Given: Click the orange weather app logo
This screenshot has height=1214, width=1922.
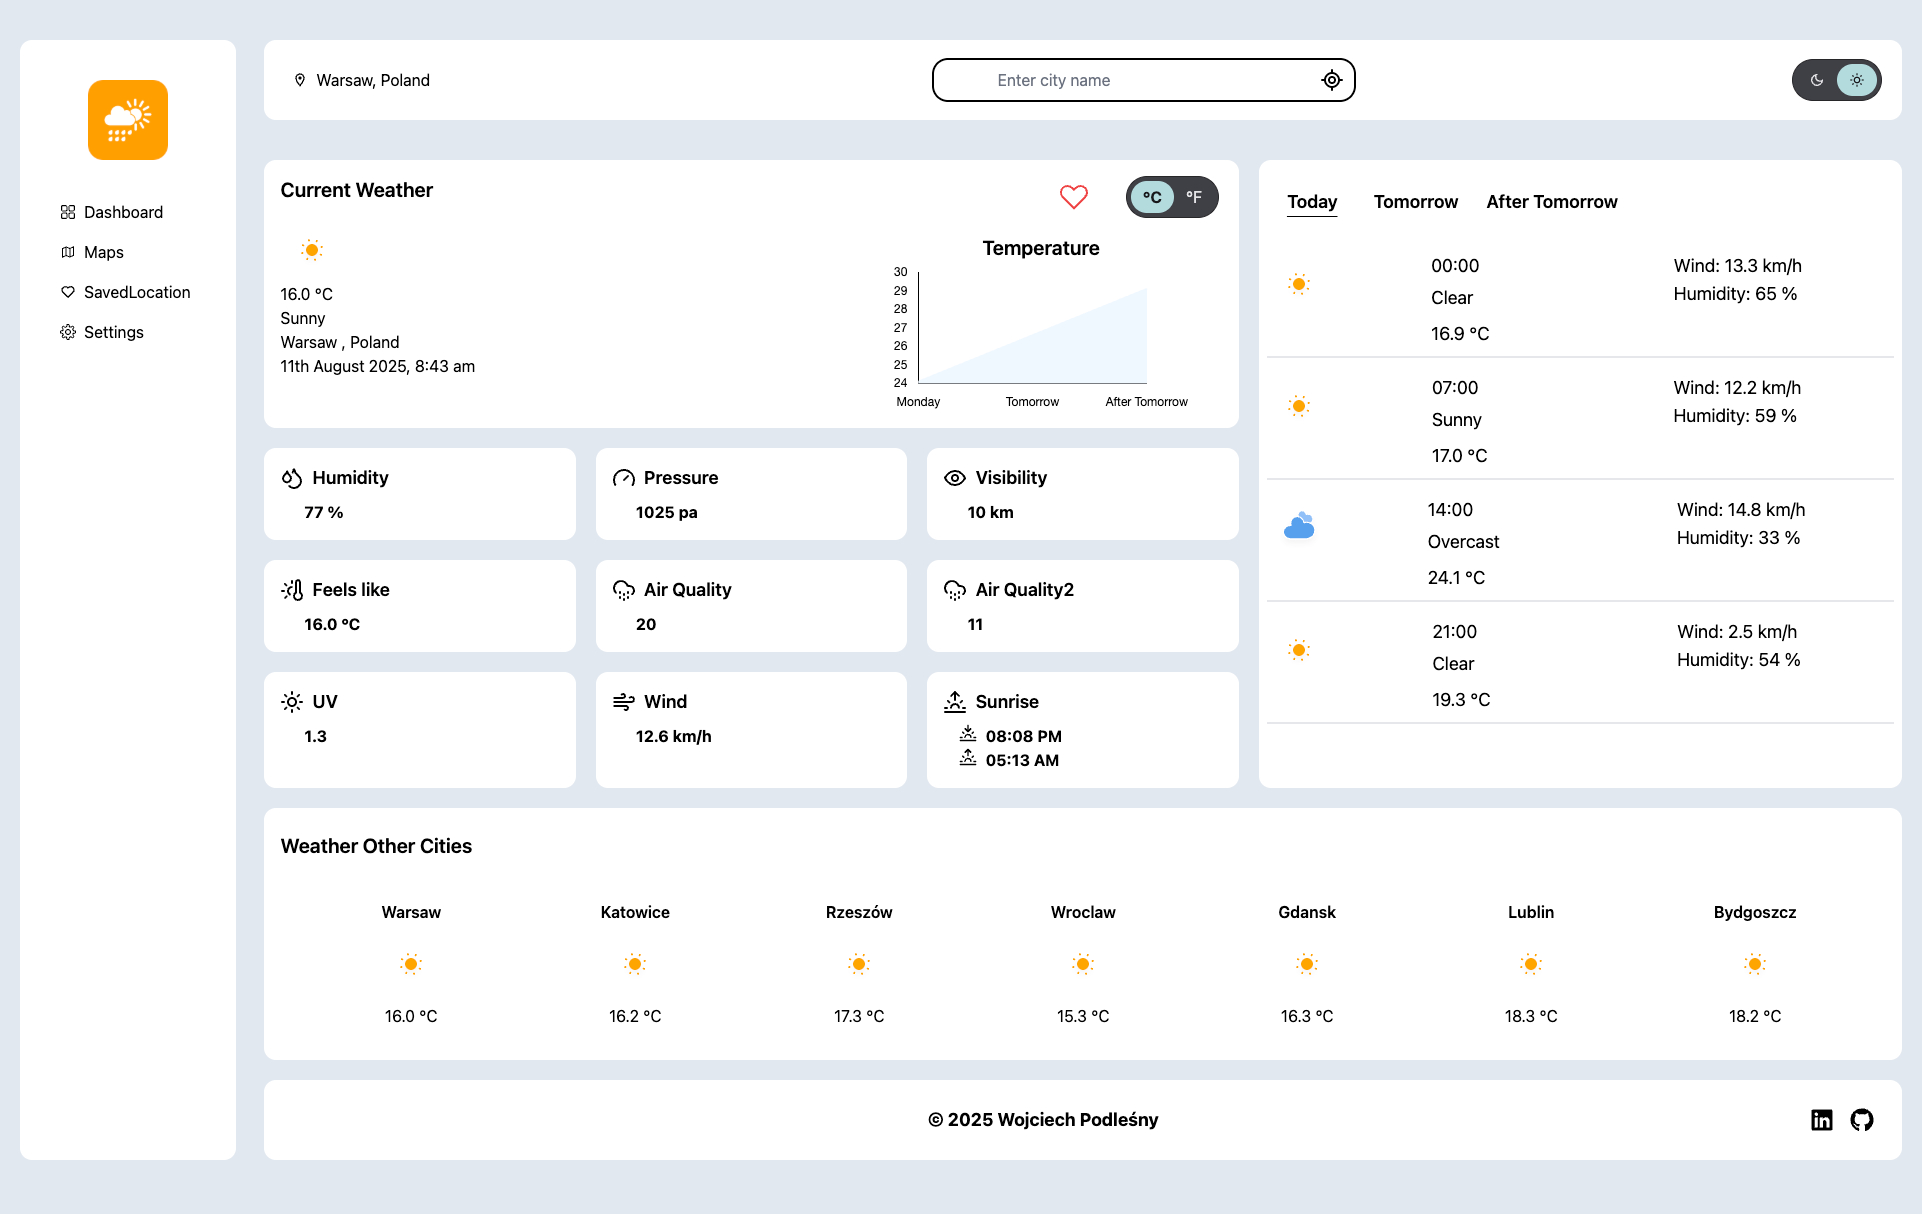Looking at the screenshot, I should pos(128,120).
